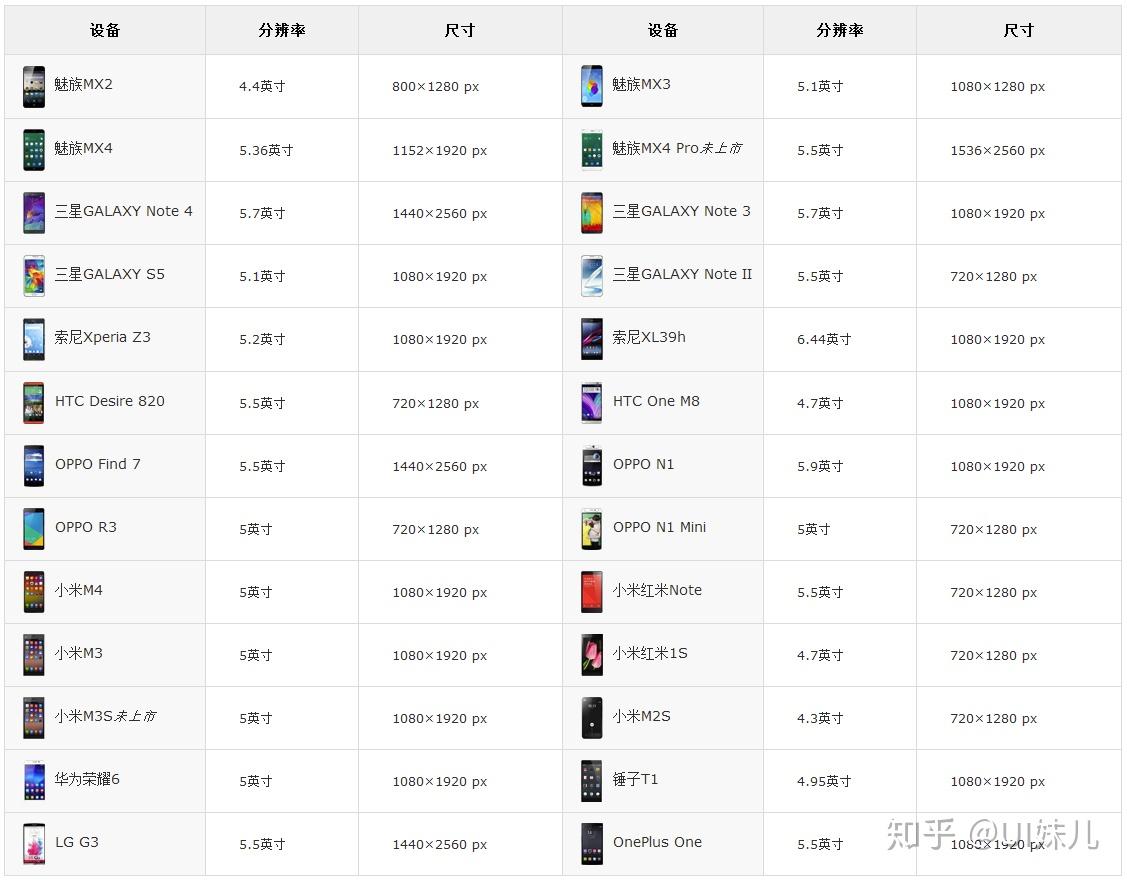The height and width of the screenshot is (881, 1127).
Task: Click the 小米M2S phone image
Action: coord(592,718)
